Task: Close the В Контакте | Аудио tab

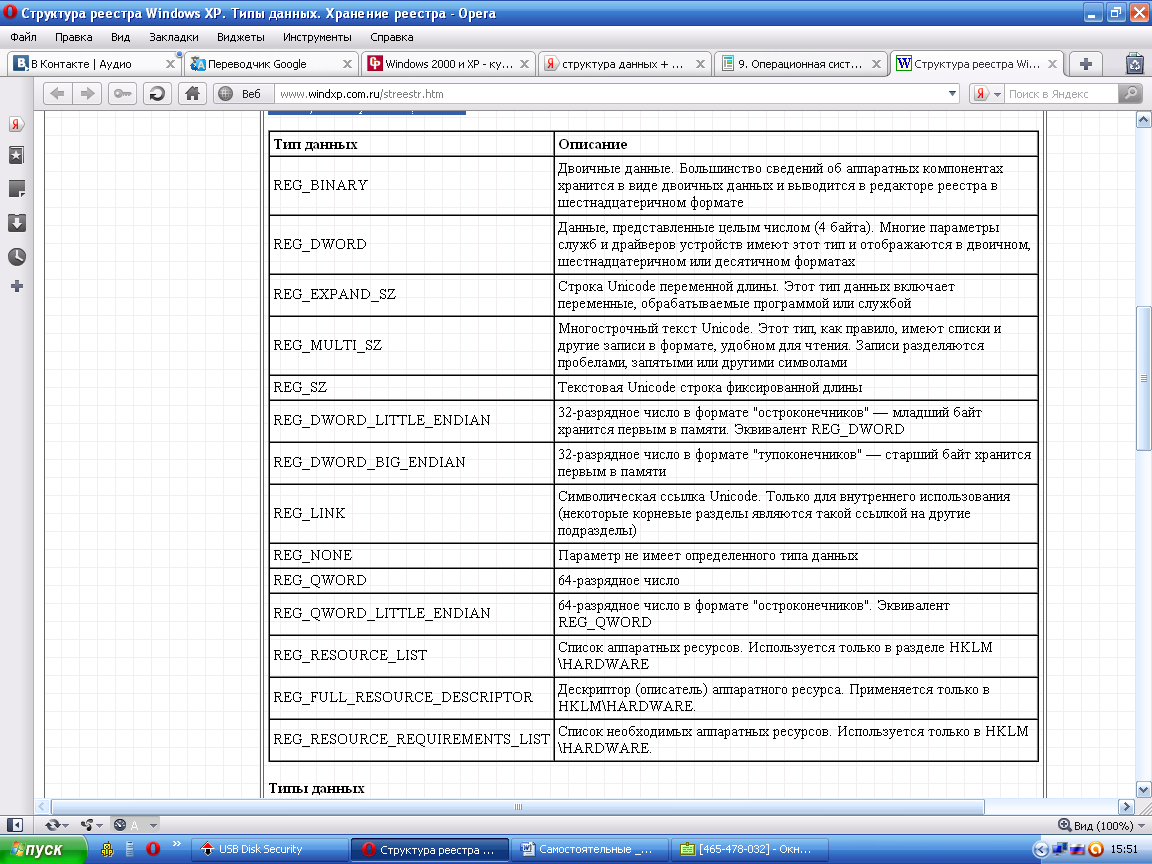Action: coord(170,65)
